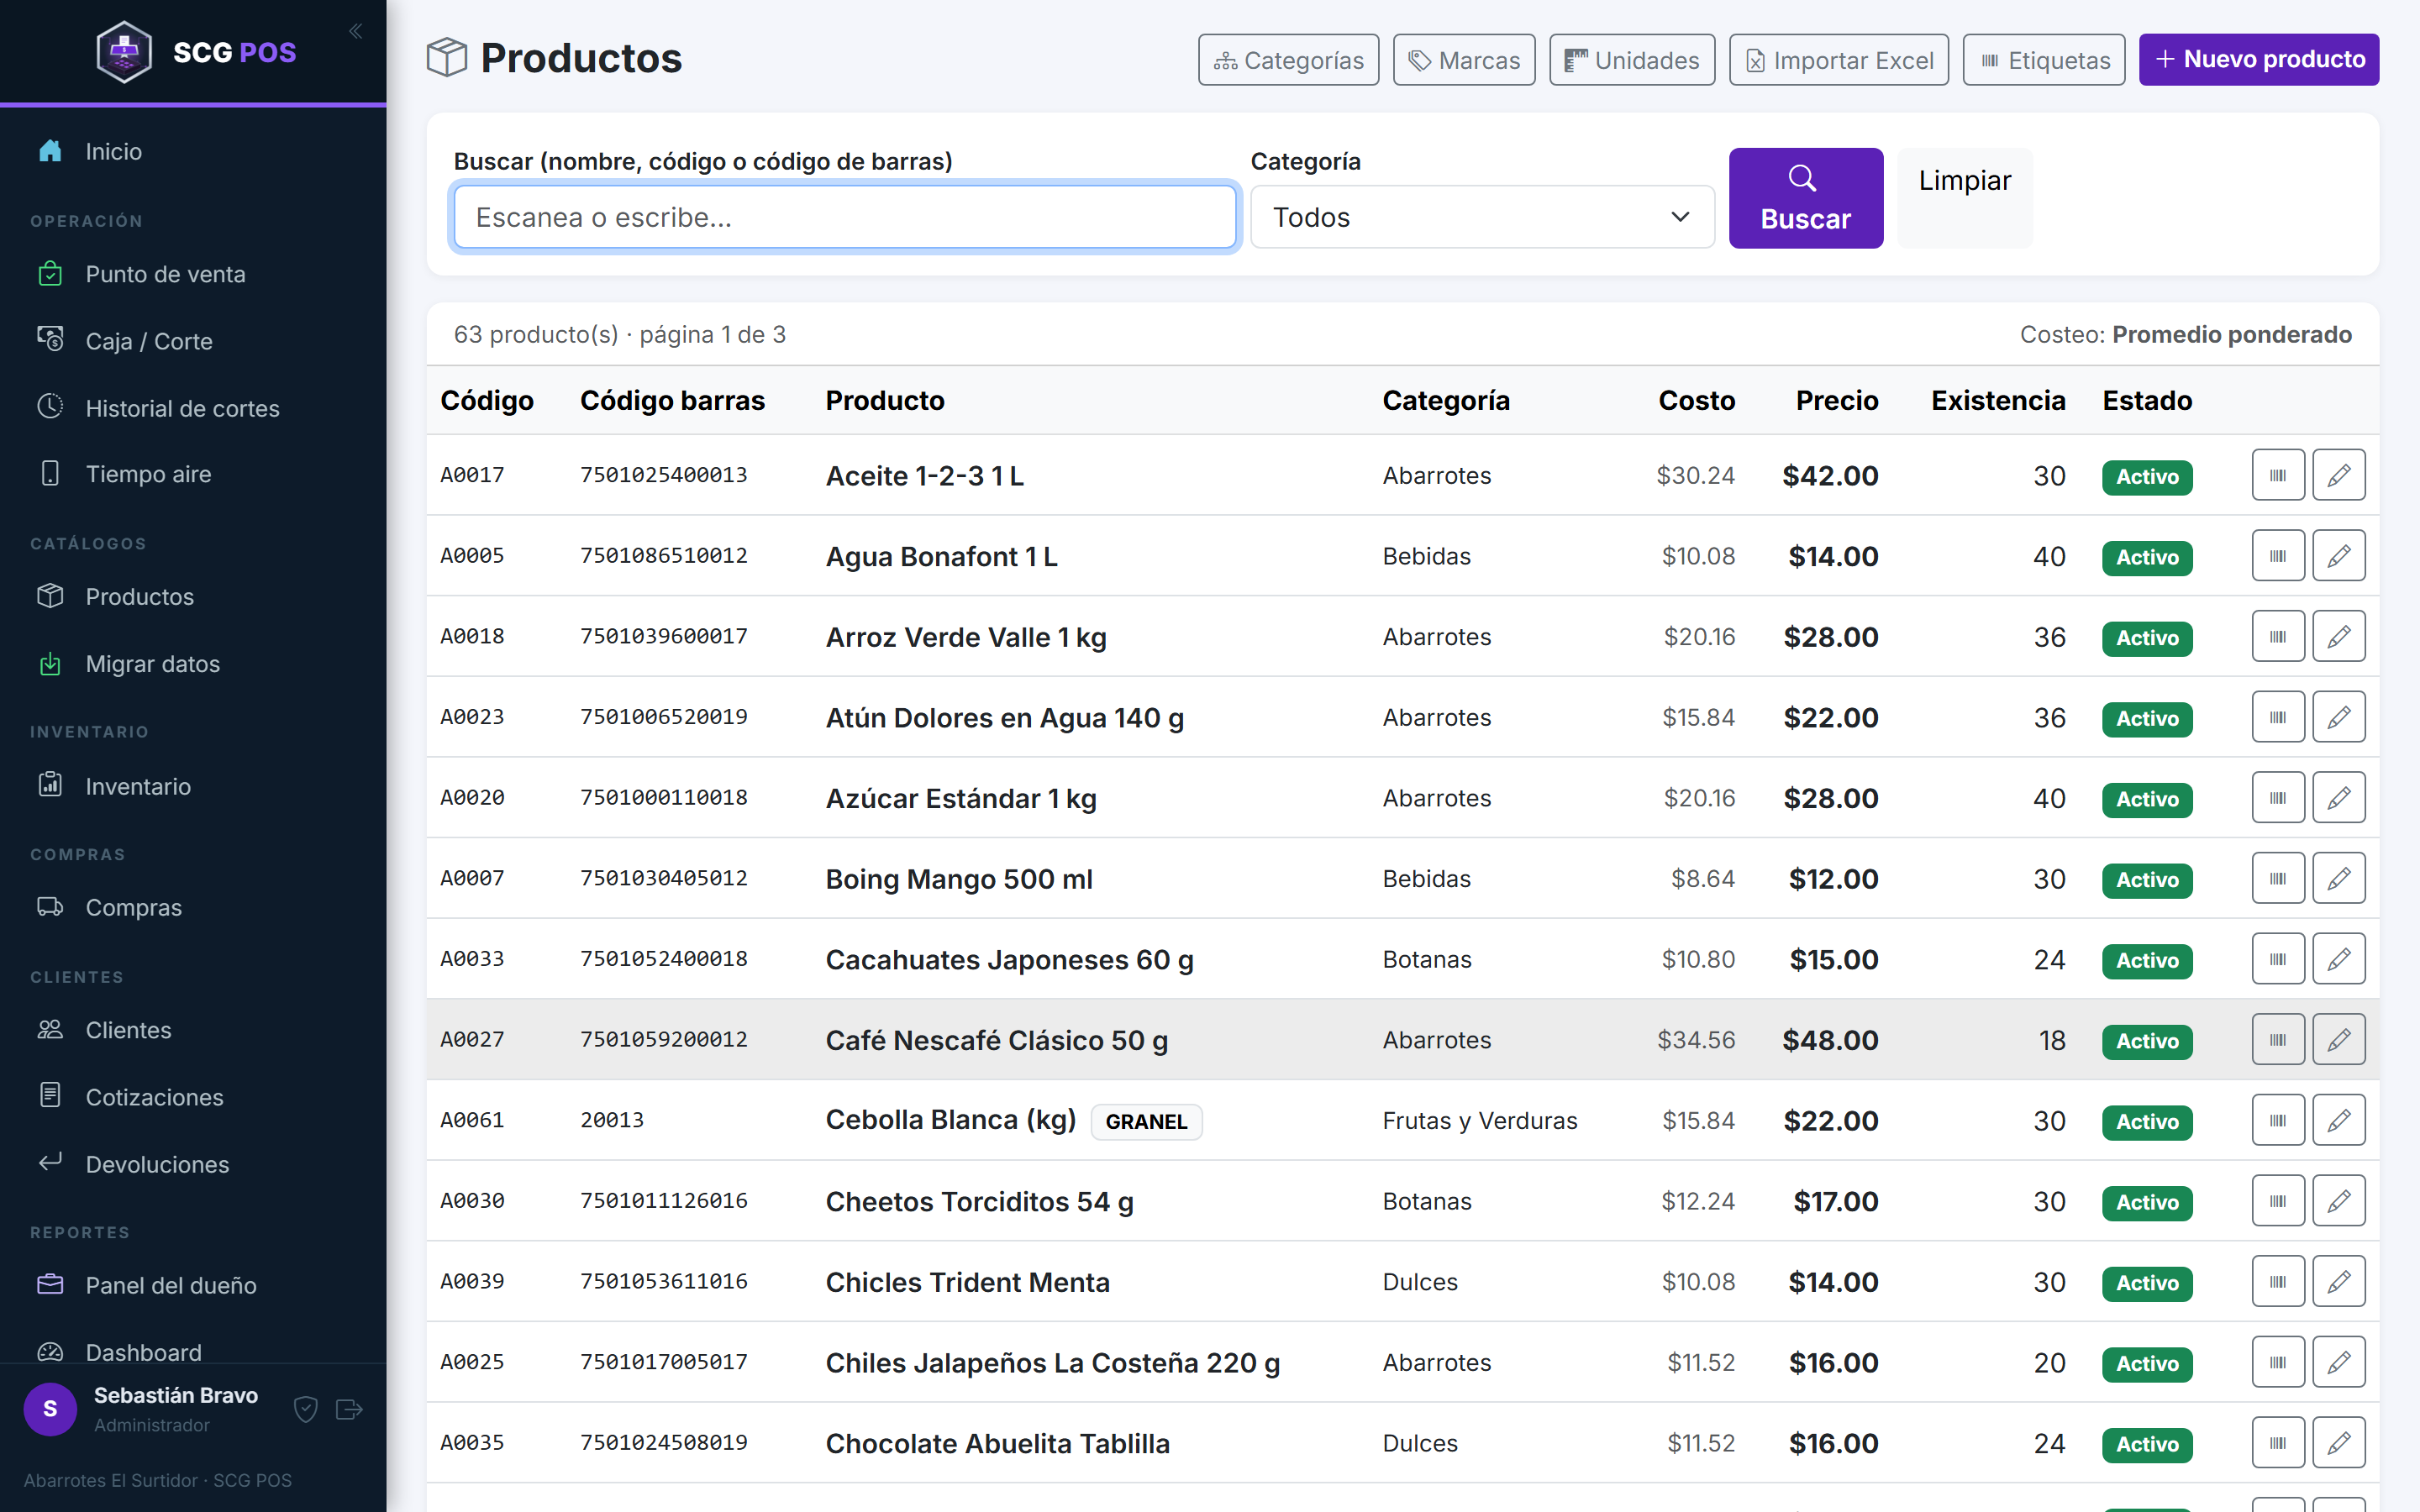The width and height of the screenshot is (2420, 1512).
Task: Open Migrar datos
Action: click(193, 664)
